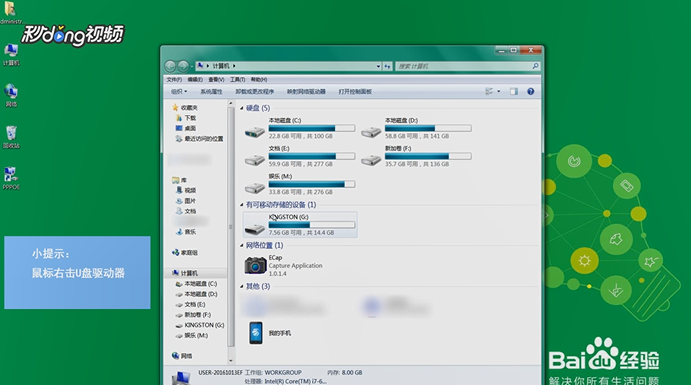Select 本地磁盘 (C:) in the navigation tree
Viewport: 691px width, 385px height.
(196, 284)
